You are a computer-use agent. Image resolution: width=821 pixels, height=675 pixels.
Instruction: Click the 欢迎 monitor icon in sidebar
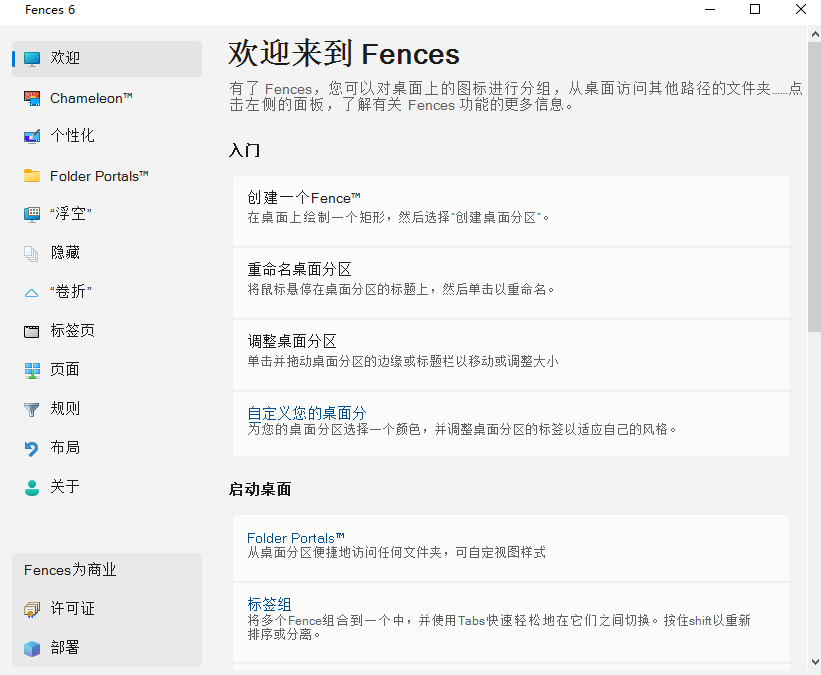pos(32,59)
